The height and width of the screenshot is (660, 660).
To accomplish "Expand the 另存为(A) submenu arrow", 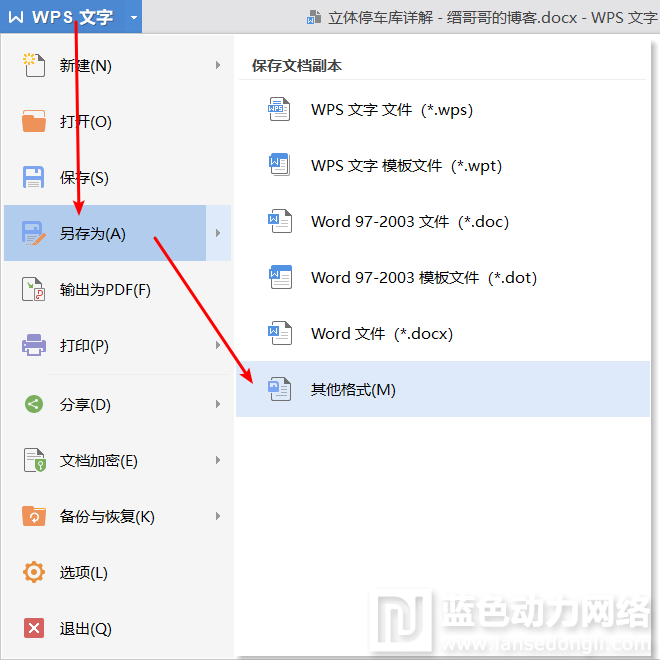I will click(218, 234).
